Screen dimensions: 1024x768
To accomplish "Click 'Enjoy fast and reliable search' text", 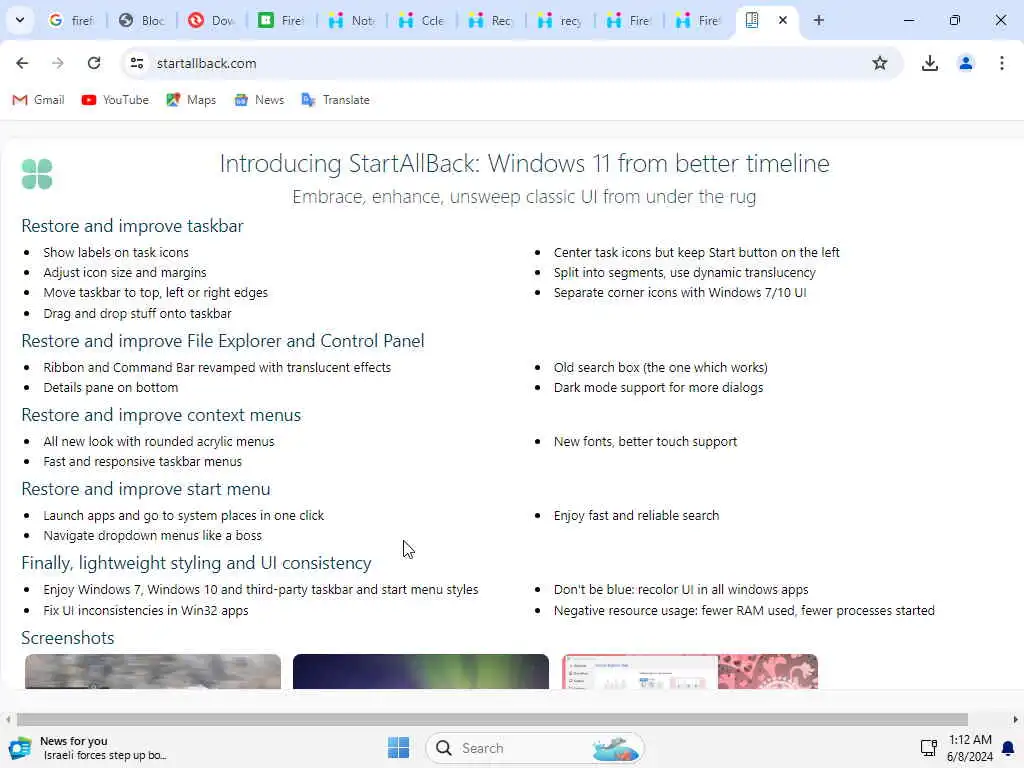I will tap(636, 515).
